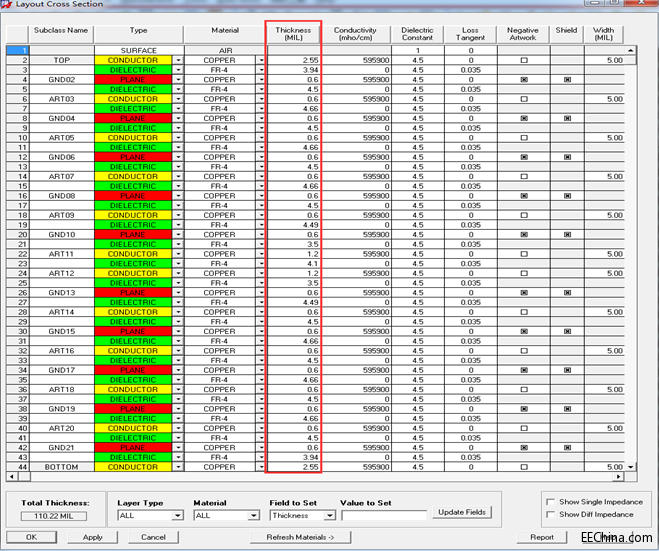This screenshot has height=551, width=659.
Task: Open Type dropdown for GND02 layer
Action: (x=178, y=79)
